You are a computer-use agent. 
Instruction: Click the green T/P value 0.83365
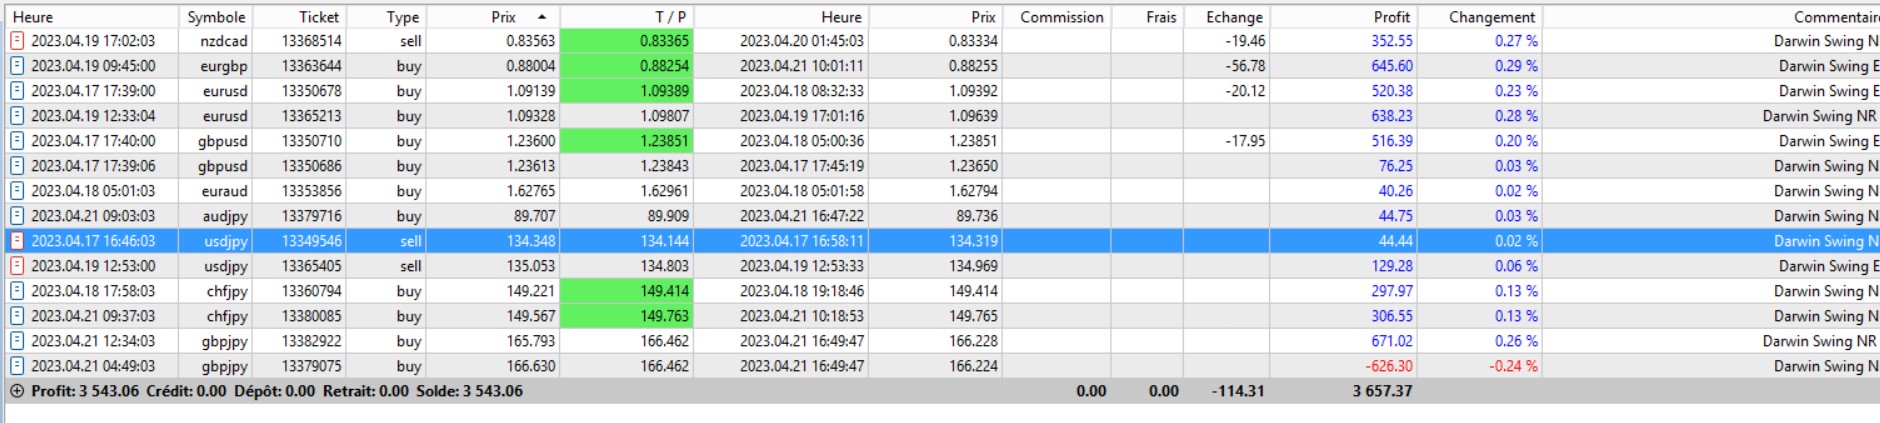click(626, 41)
